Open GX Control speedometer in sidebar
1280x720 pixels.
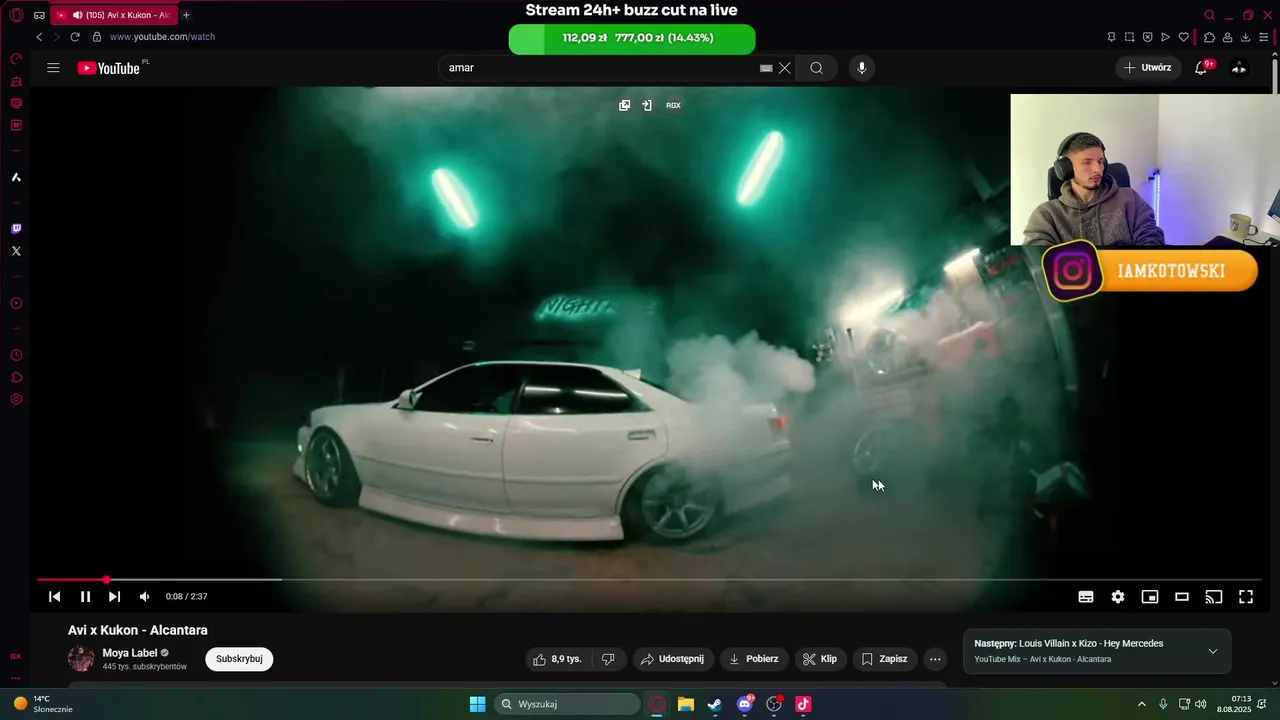pyautogui.click(x=16, y=59)
